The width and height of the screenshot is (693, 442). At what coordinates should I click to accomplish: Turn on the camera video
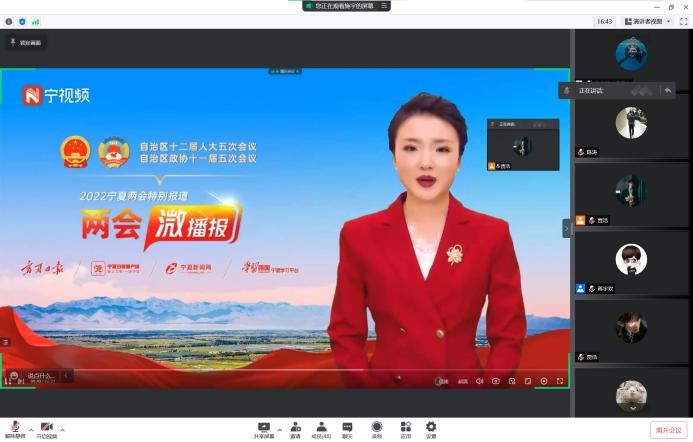(46, 427)
